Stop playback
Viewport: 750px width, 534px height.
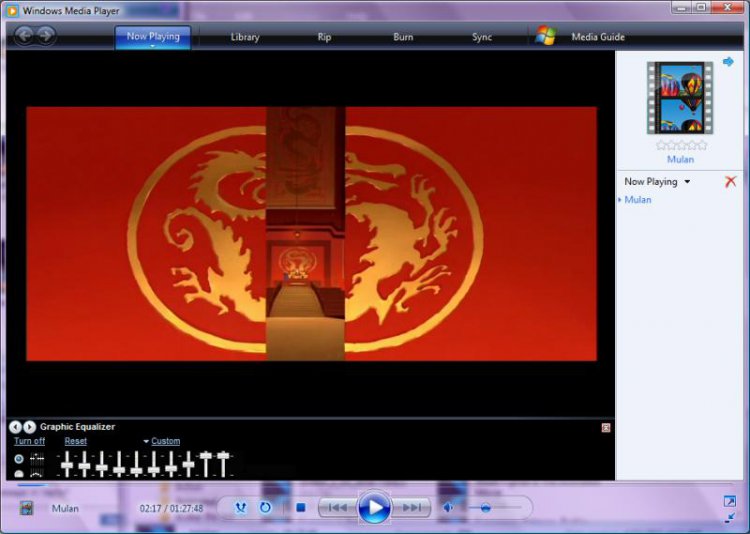click(x=300, y=507)
